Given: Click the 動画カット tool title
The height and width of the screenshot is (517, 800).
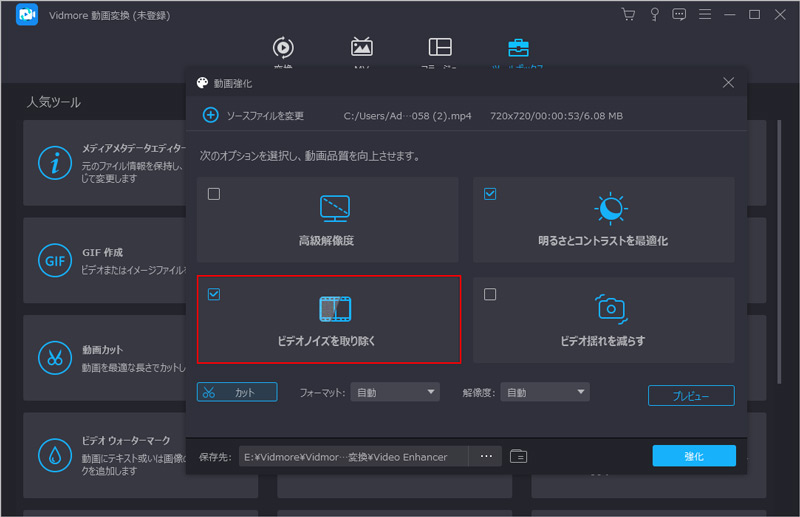Looking at the screenshot, I should pos(103,350).
